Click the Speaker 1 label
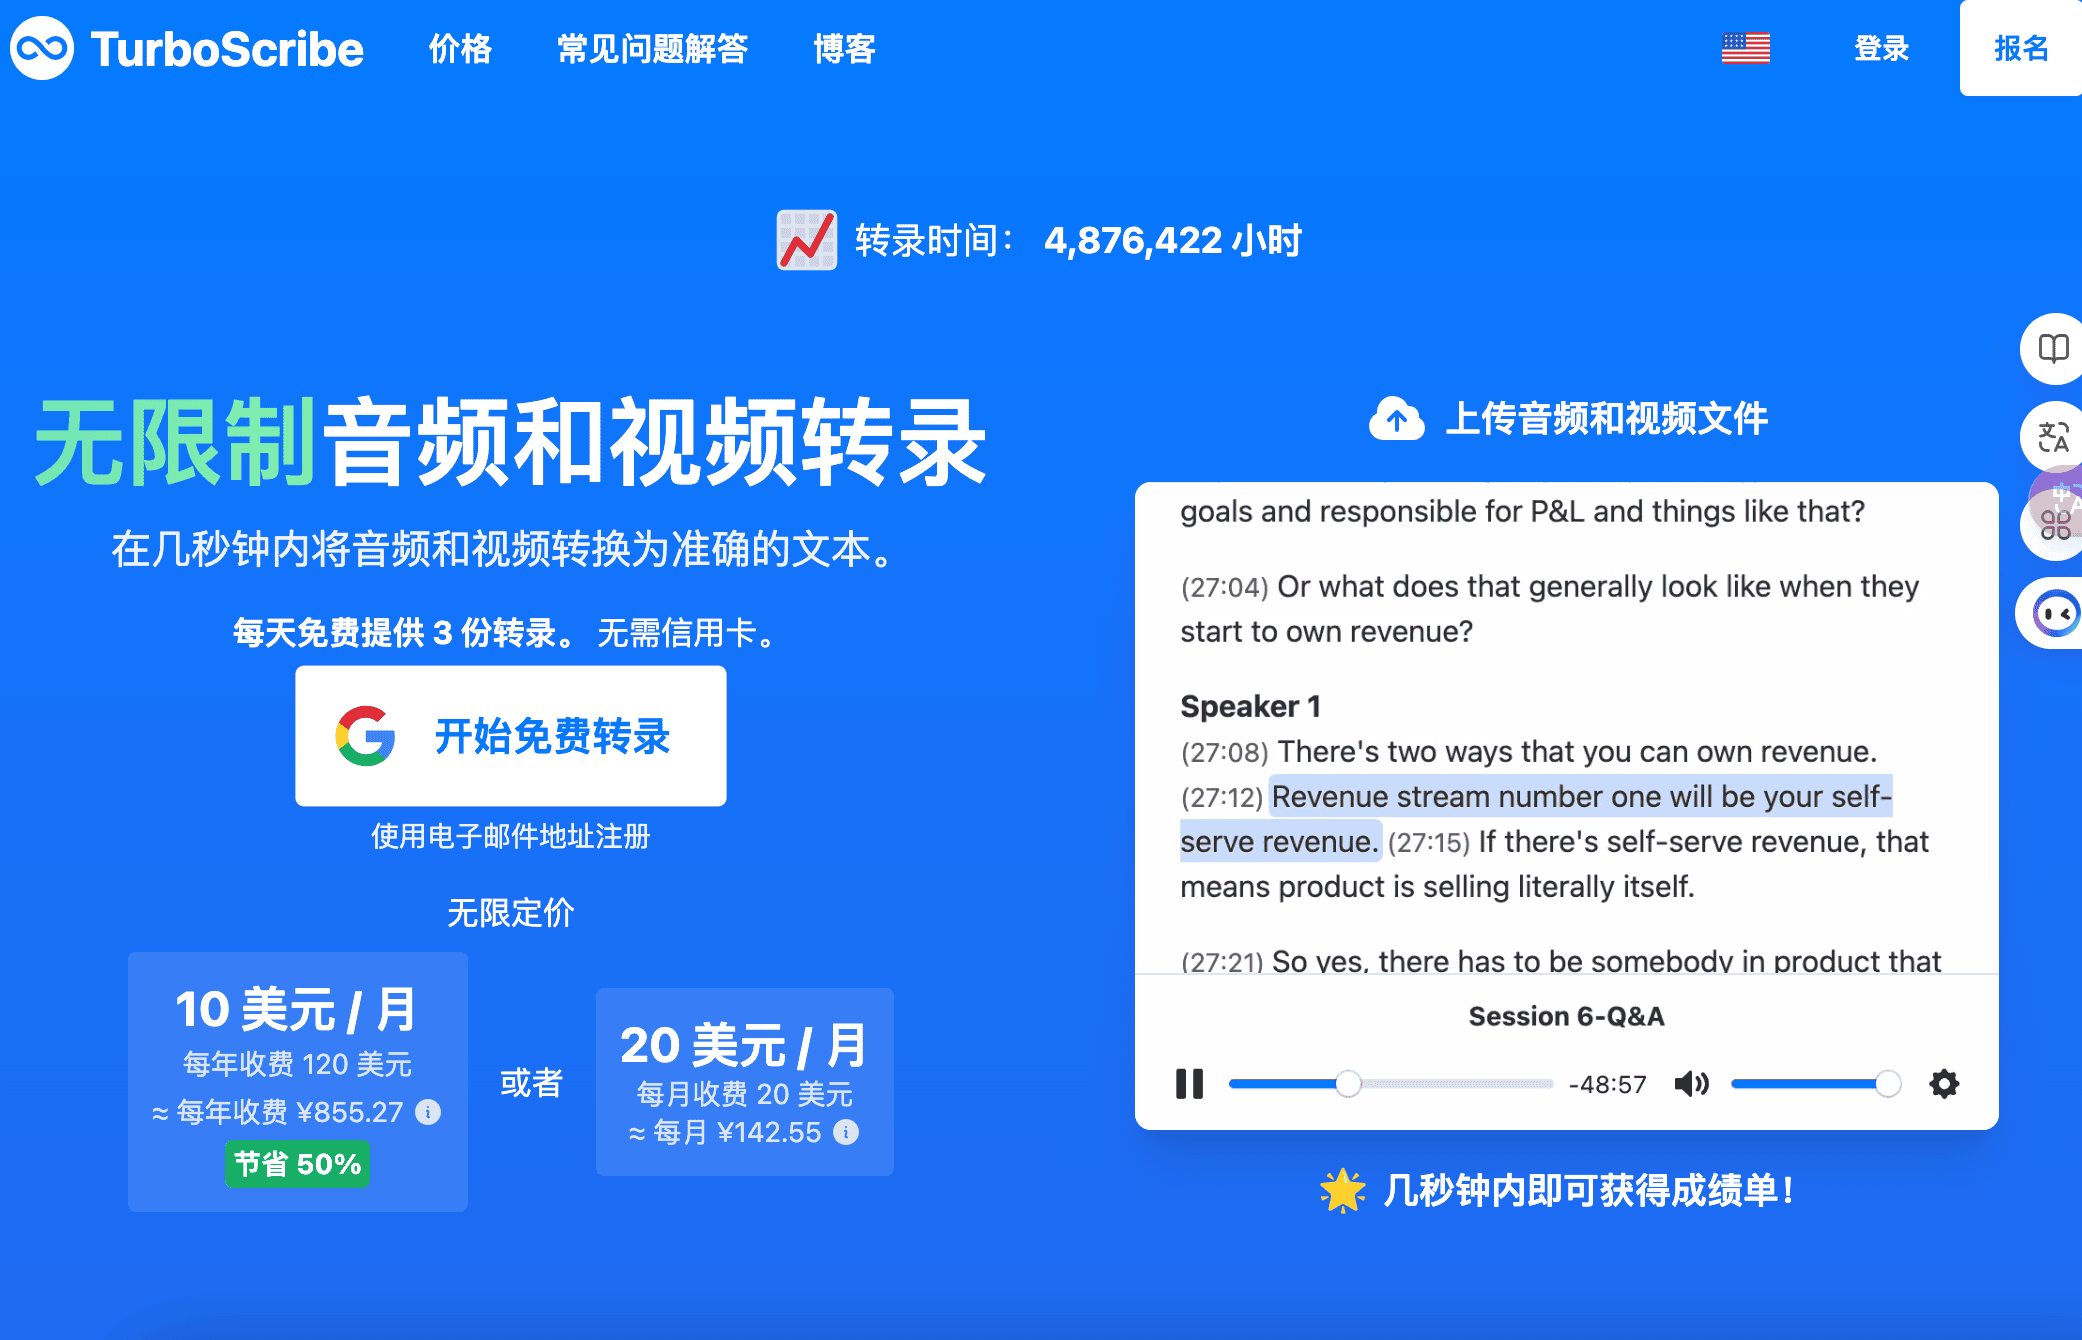Viewport: 2082px width, 1340px height. pos(1250,706)
